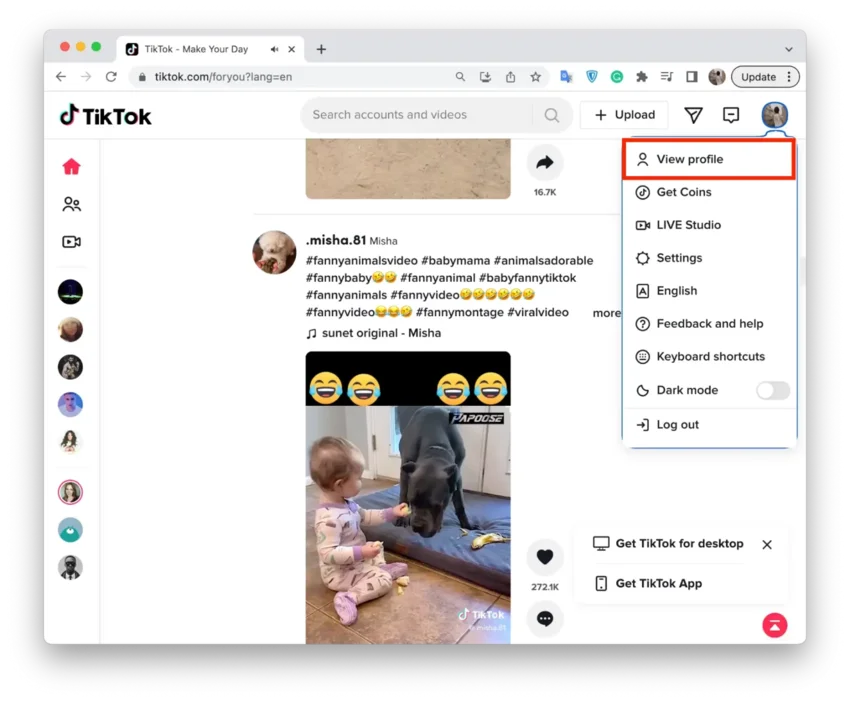The height and width of the screenshot is (702, 850).
Task: Expand the caption with the more link
Action: (606, 312)
